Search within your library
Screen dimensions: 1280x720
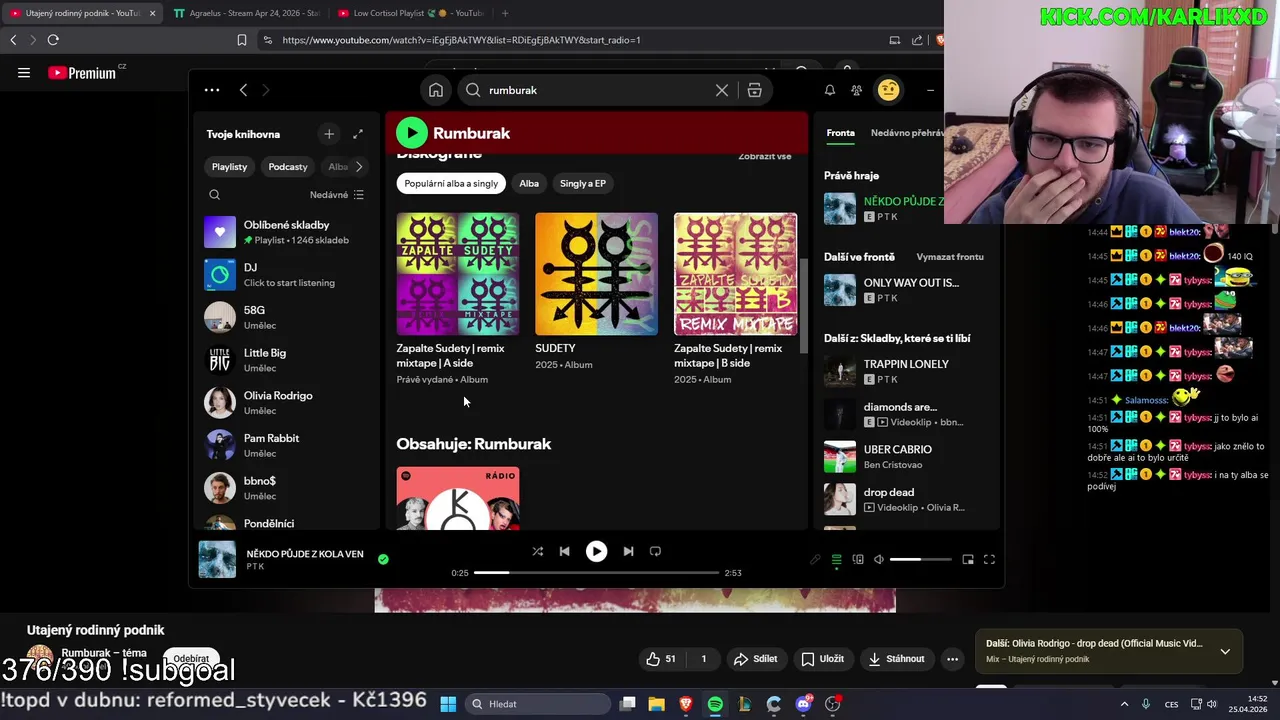[214, 195]
